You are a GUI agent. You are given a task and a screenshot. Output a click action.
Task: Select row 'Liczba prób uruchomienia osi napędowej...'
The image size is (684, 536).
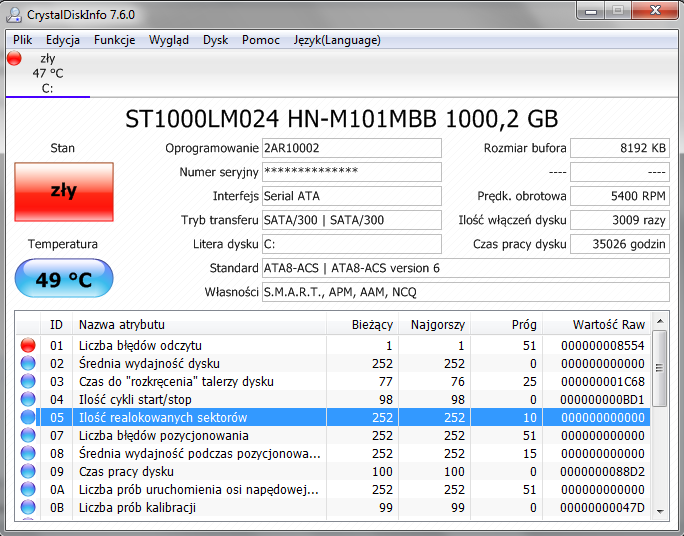pos(333,489)
